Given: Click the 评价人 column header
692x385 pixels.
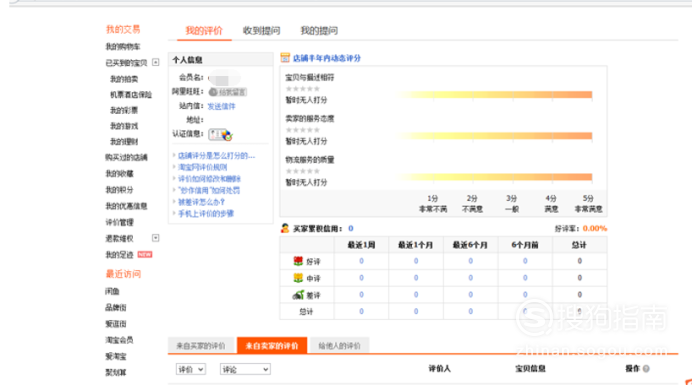Looking at the screenshot, I should (440, 369).
